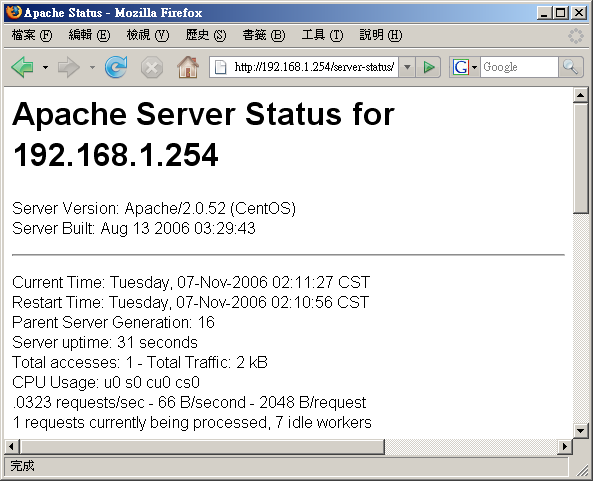This screenshot has width=593, height=481.
Task: Click the address bar URL field
Action: pos(314,67)
